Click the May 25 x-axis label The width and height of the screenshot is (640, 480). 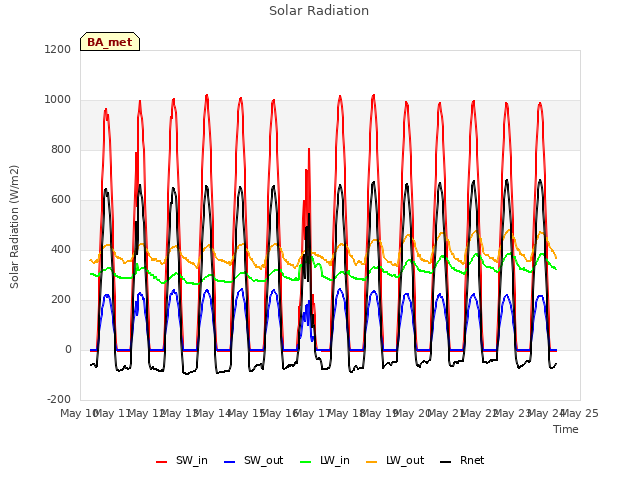pos(580,414)
